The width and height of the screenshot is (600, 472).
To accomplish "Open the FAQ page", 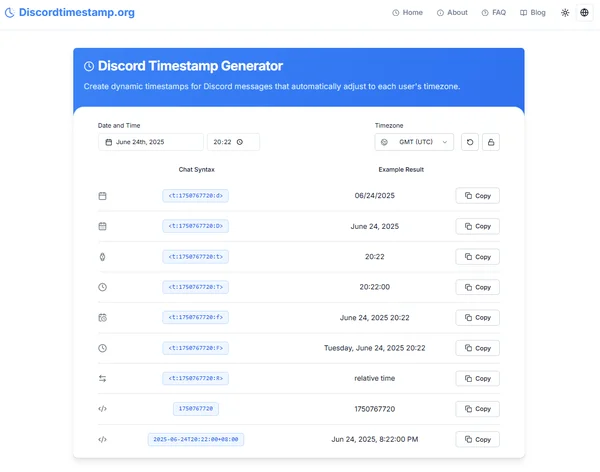I will 494,13.
